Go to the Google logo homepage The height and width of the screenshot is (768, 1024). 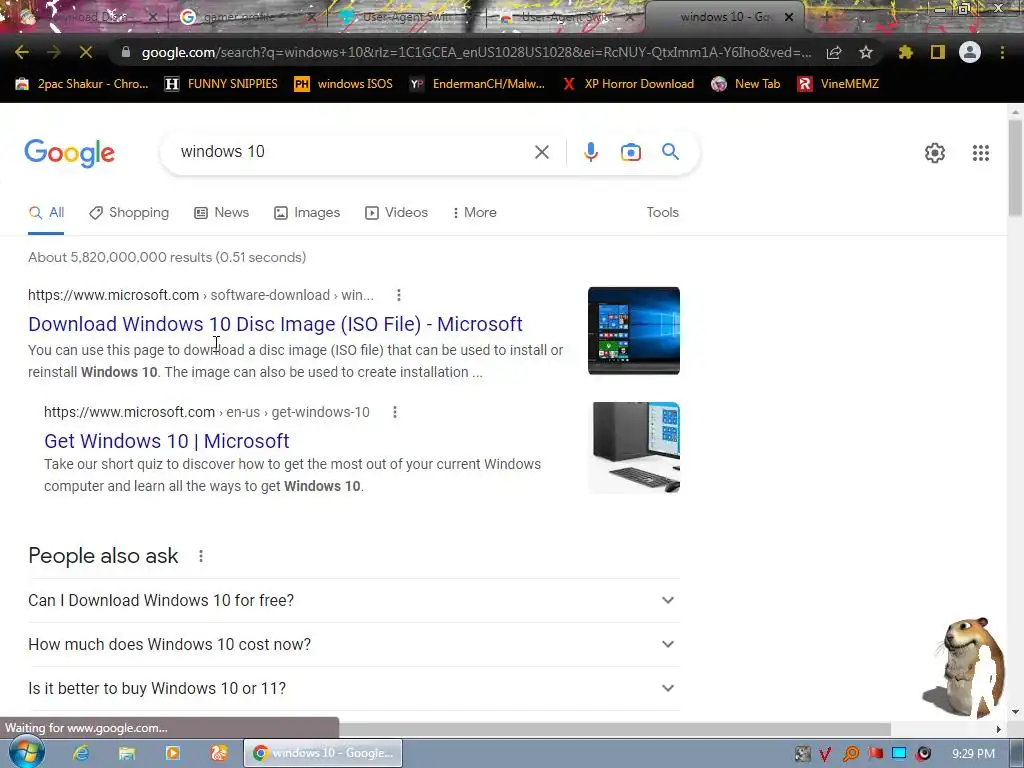[x=69, y=153]
